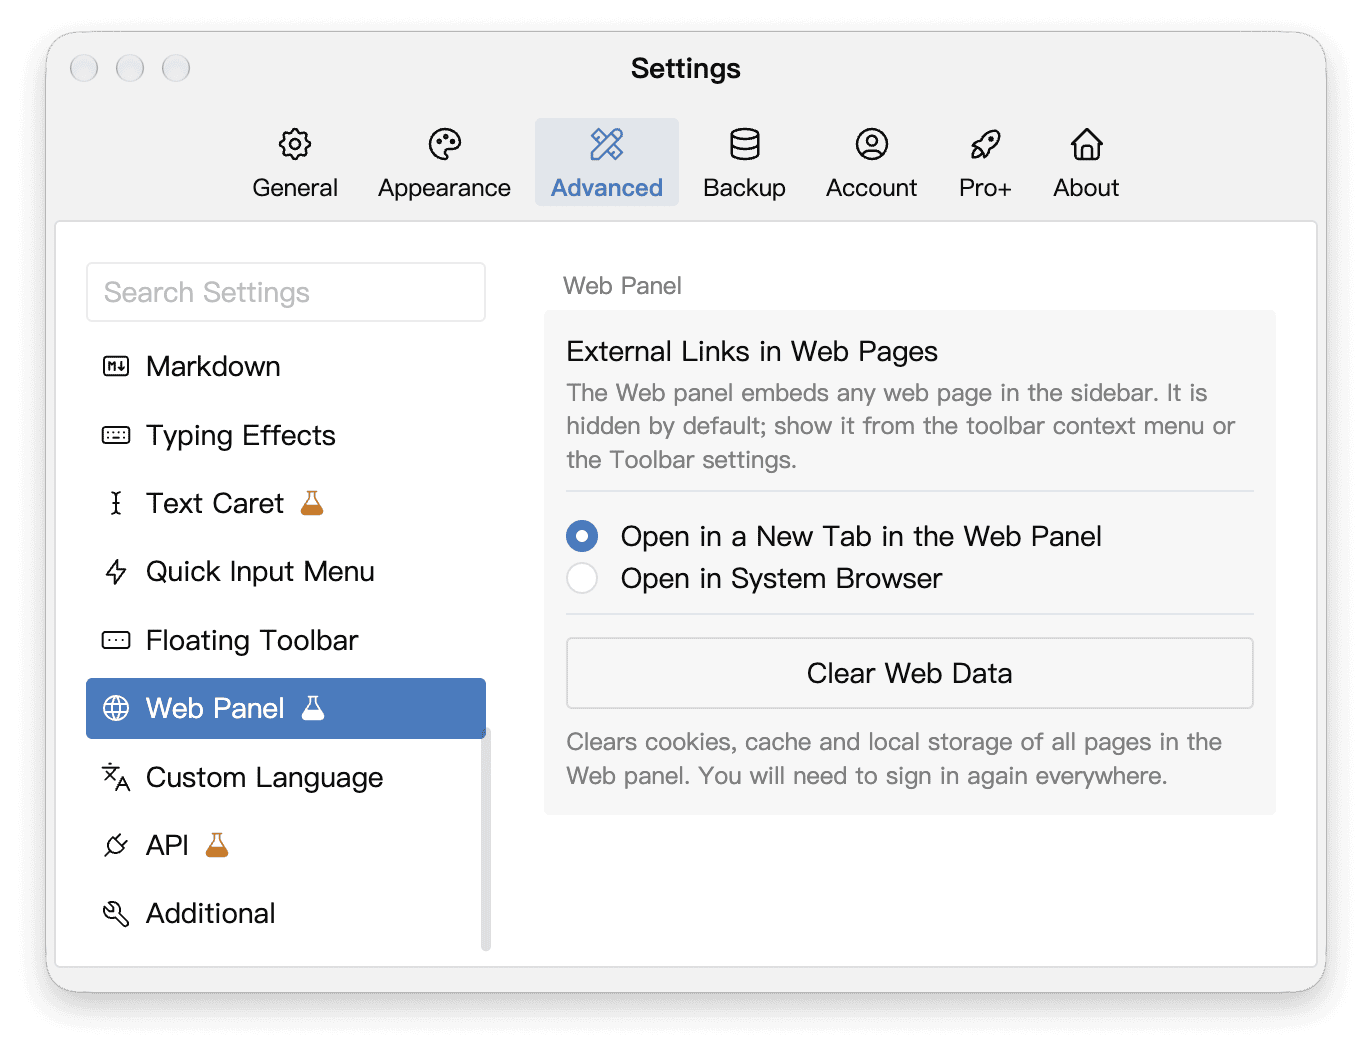Switch to the Advanced tab
Viewport: 1372px width, 1052px height.
pyautogui.click(x=607, y=162)
